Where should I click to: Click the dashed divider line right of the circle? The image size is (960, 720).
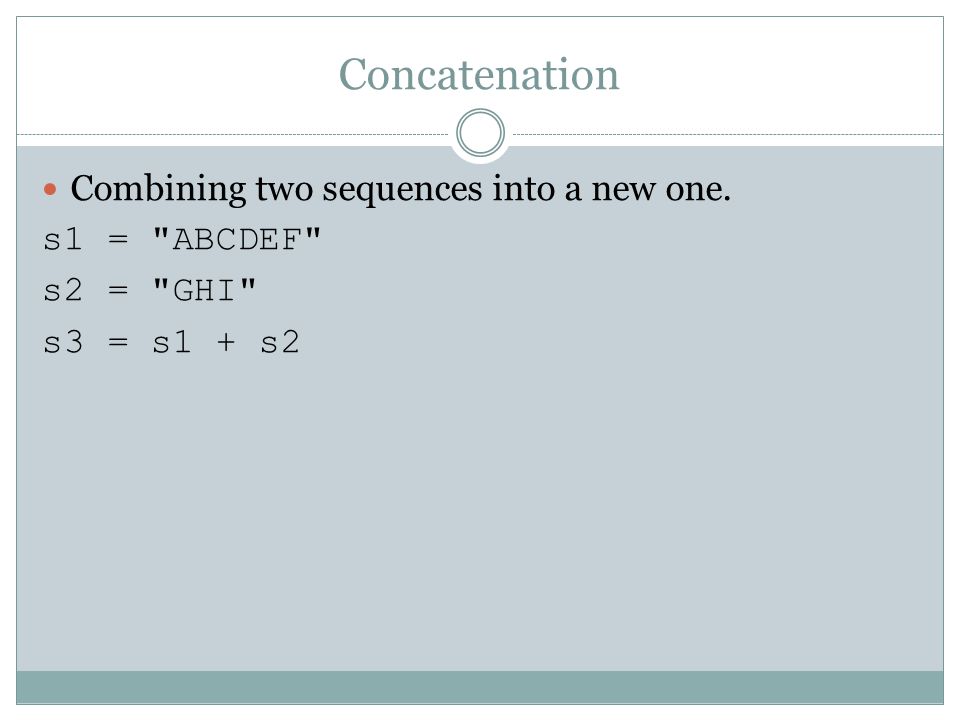725,134
